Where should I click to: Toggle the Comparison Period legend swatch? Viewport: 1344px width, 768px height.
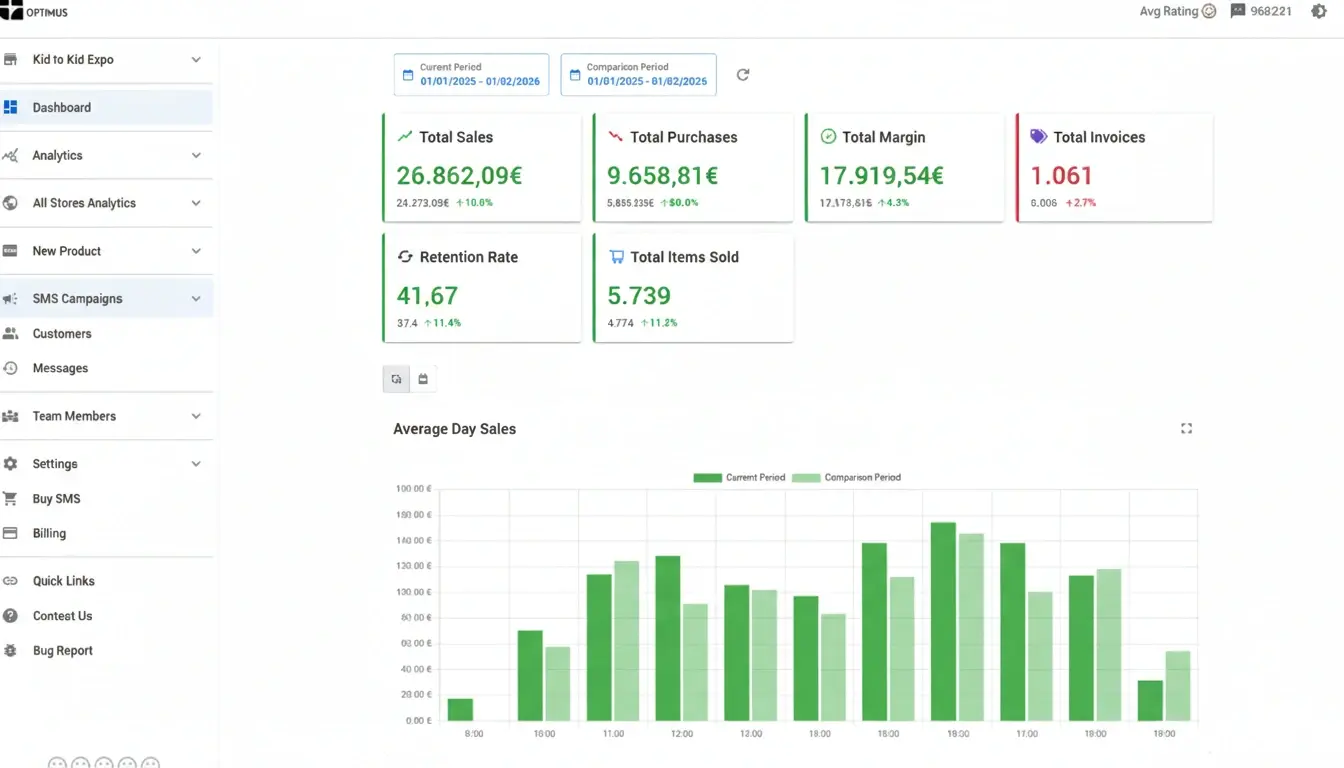806,478
